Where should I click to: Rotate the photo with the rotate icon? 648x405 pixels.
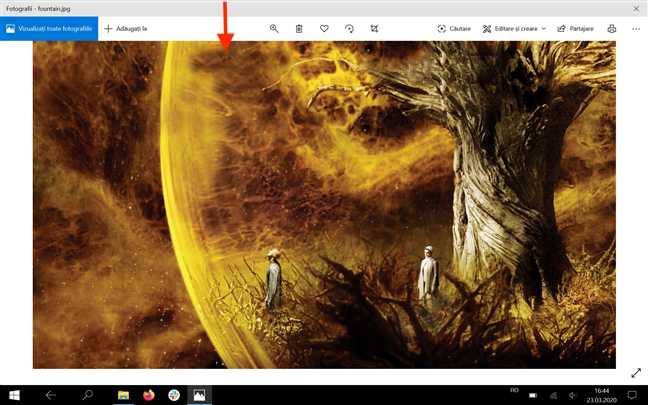tap(349, 29)
